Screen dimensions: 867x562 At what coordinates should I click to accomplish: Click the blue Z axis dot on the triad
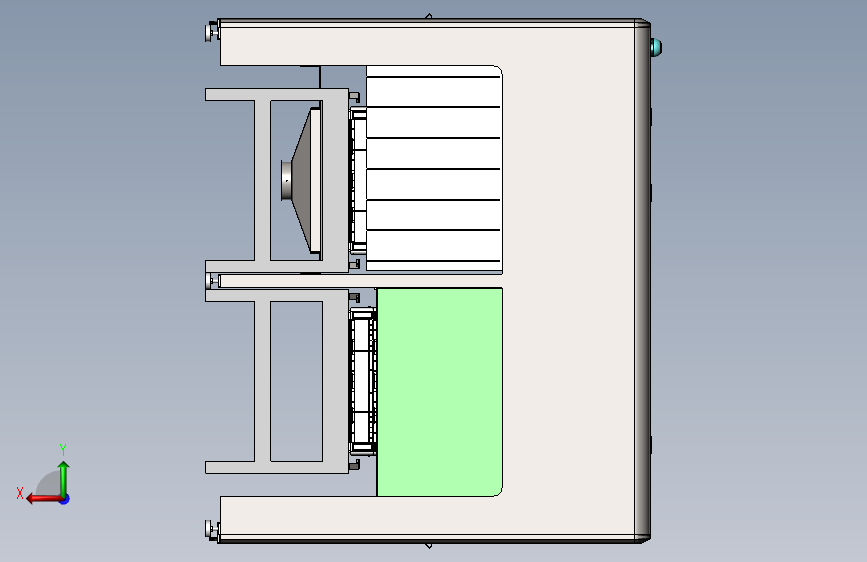pyautogui.click(x=65, y=499)
